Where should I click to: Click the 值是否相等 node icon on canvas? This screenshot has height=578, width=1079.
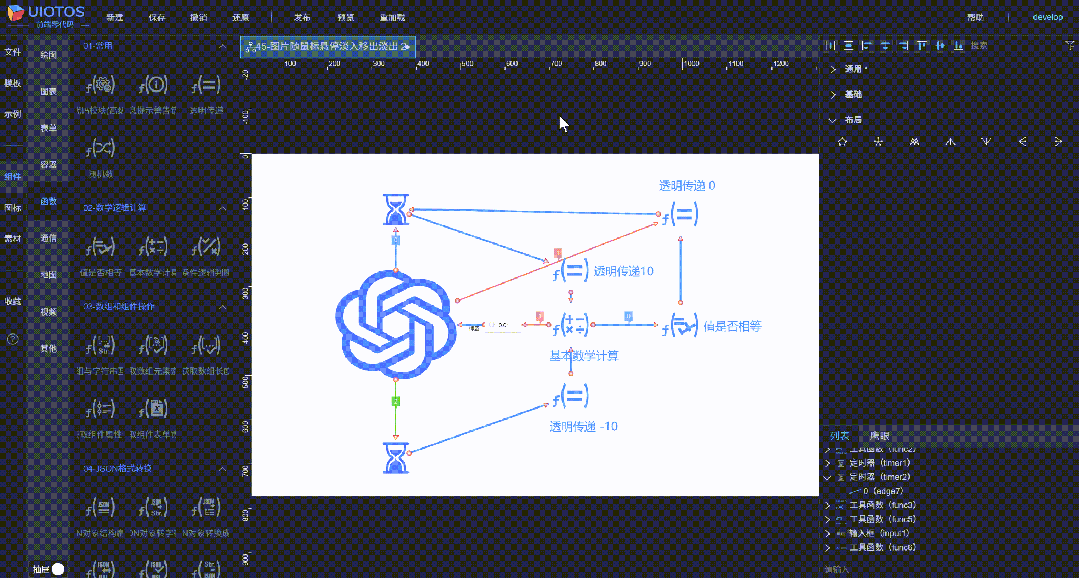coord(681,325)
